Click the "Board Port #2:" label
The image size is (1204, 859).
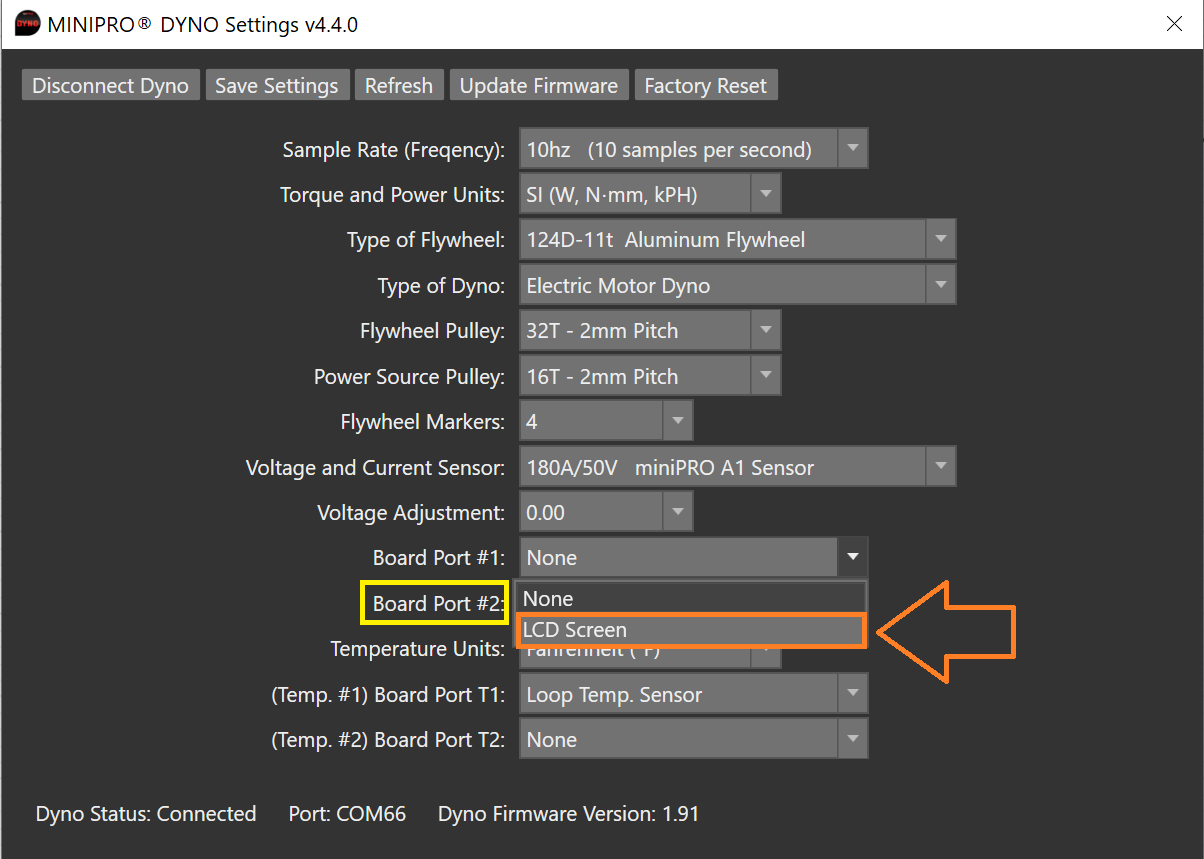pos(436,604)
